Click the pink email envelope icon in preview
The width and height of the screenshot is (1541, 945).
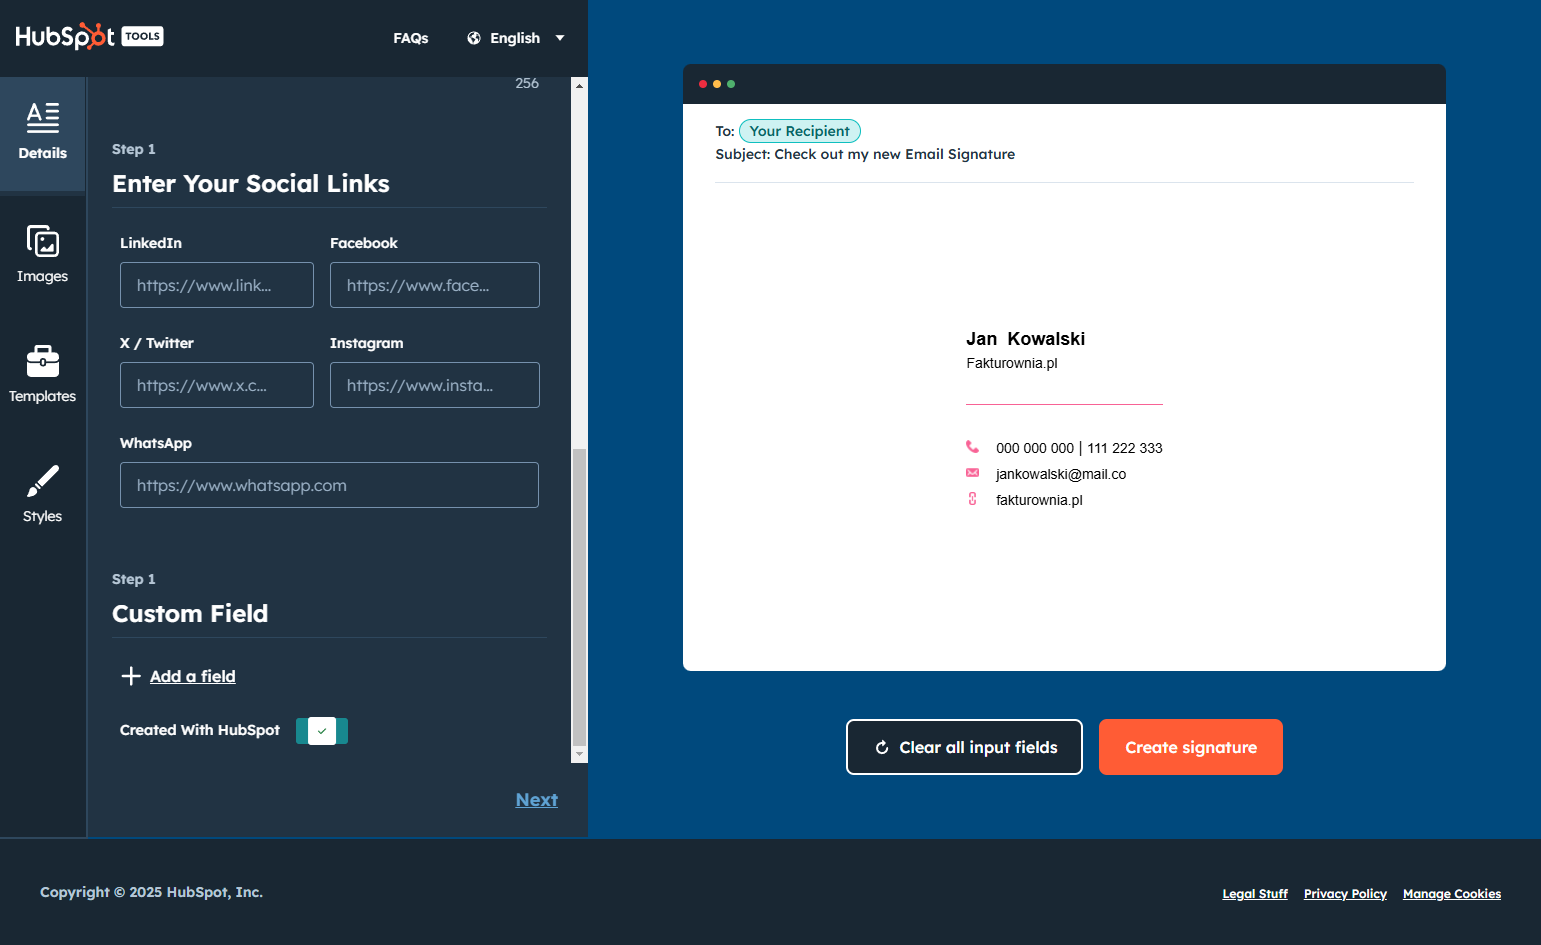[972, 473]
